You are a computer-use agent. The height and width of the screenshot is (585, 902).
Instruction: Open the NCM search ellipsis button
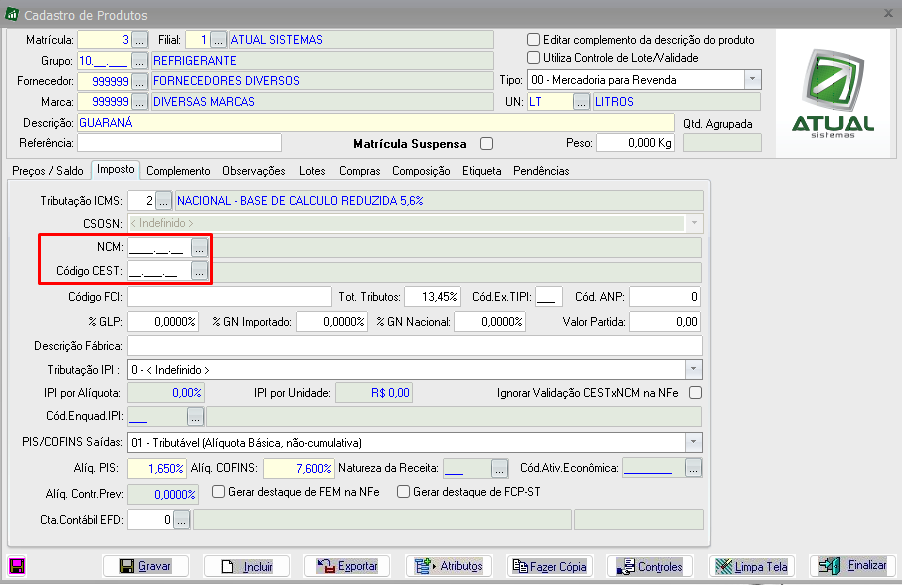click(x=199, y=247)
